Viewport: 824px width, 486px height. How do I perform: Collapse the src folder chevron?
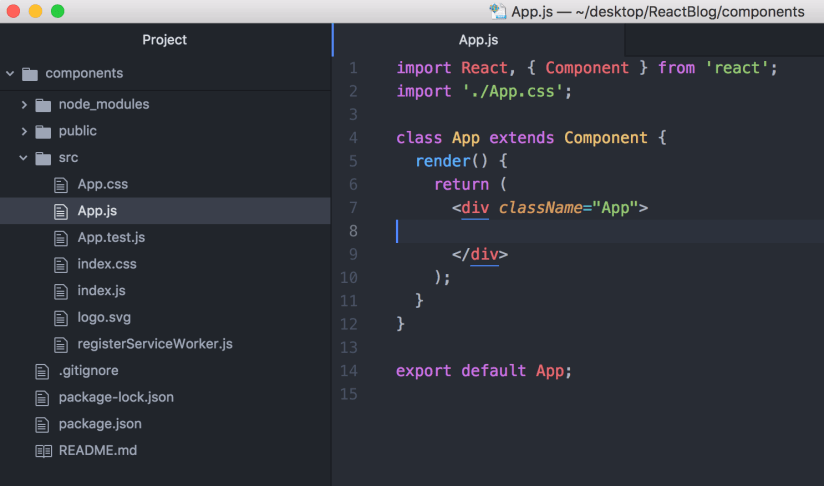(24, 158)
